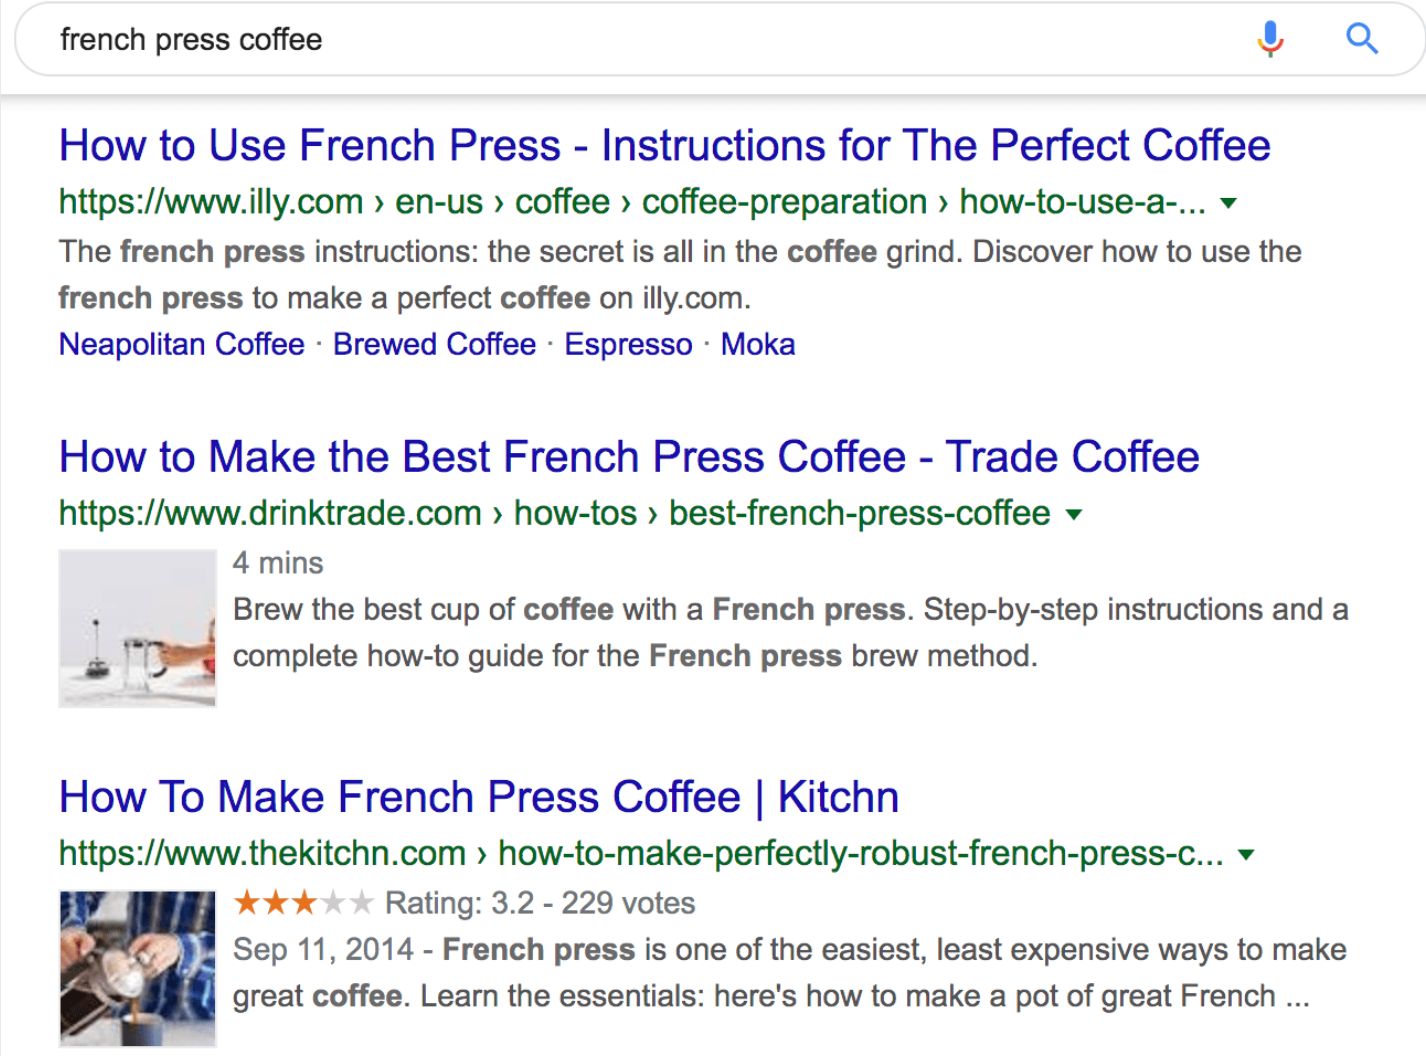Click the 'Rating: 3.2 - 229 votes' text
The image size is (1426, 1056).
click(540, 903)
